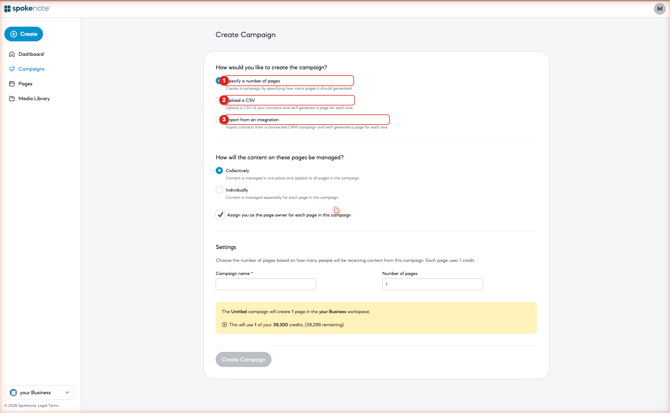
Task: Toggle the Assign you as page owner checkbox
Action: 220,214
